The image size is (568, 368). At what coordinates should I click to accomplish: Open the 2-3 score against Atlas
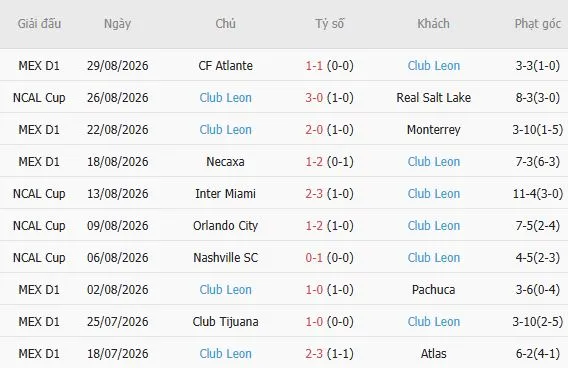[x=314, y=354]
